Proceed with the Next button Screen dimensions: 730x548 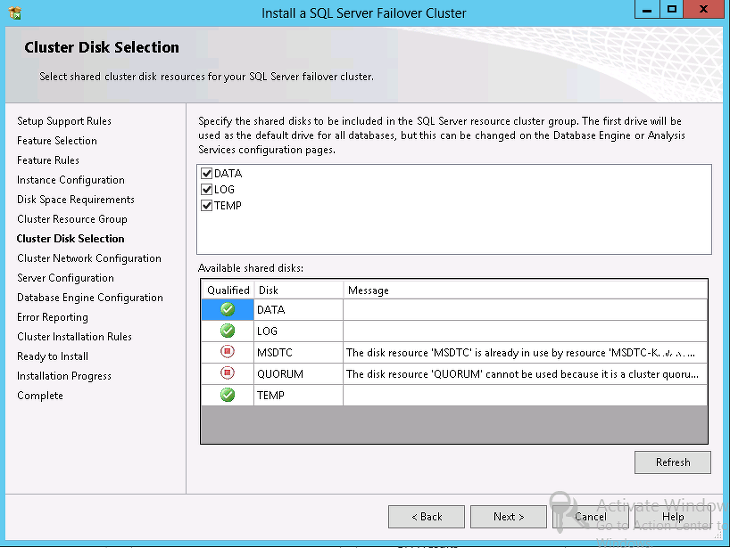pos(508,517)
